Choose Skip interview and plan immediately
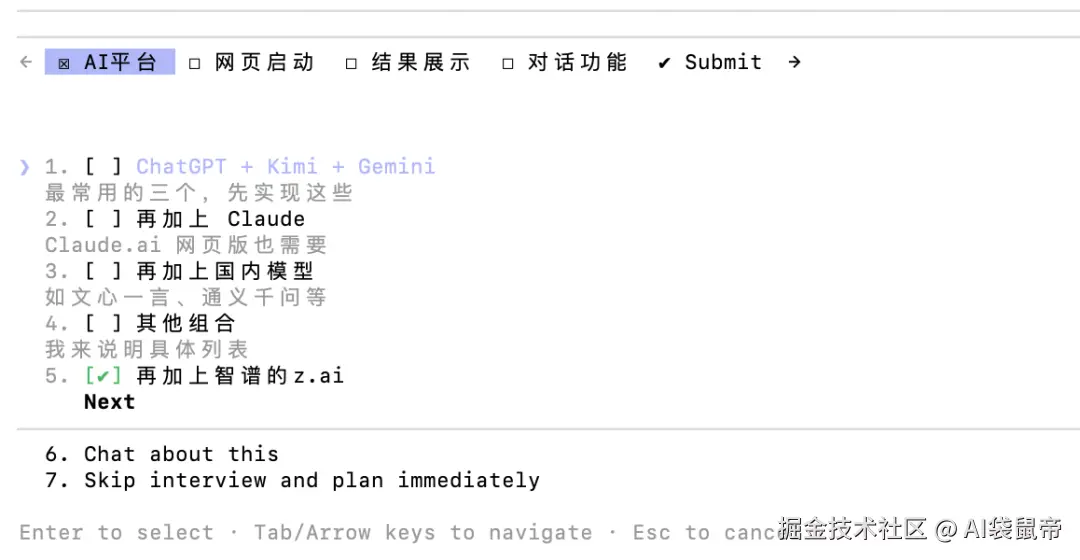 point(311,480)
